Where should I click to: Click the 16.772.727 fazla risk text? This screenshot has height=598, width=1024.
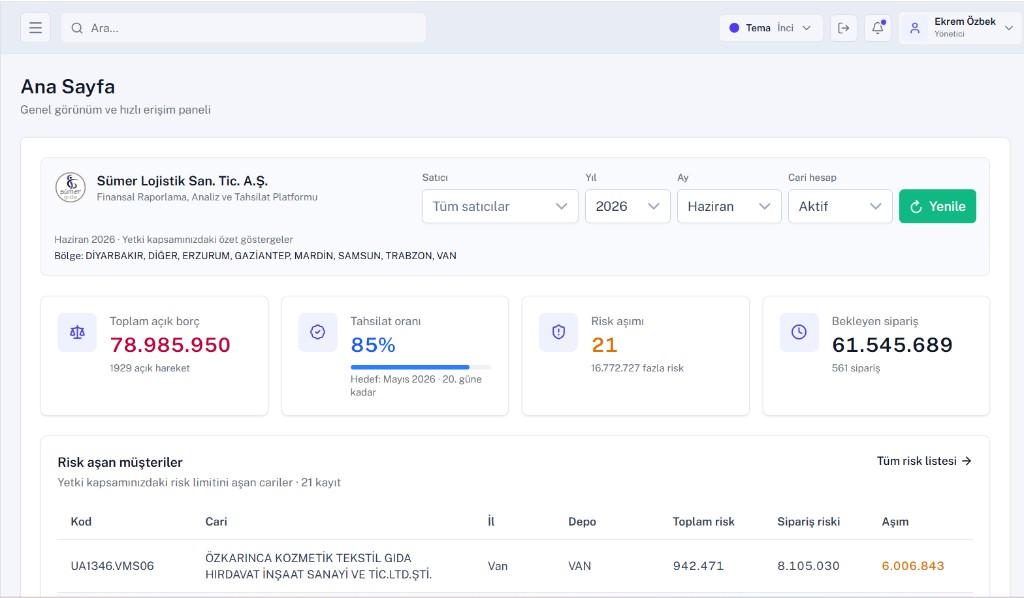coord(637,368)
